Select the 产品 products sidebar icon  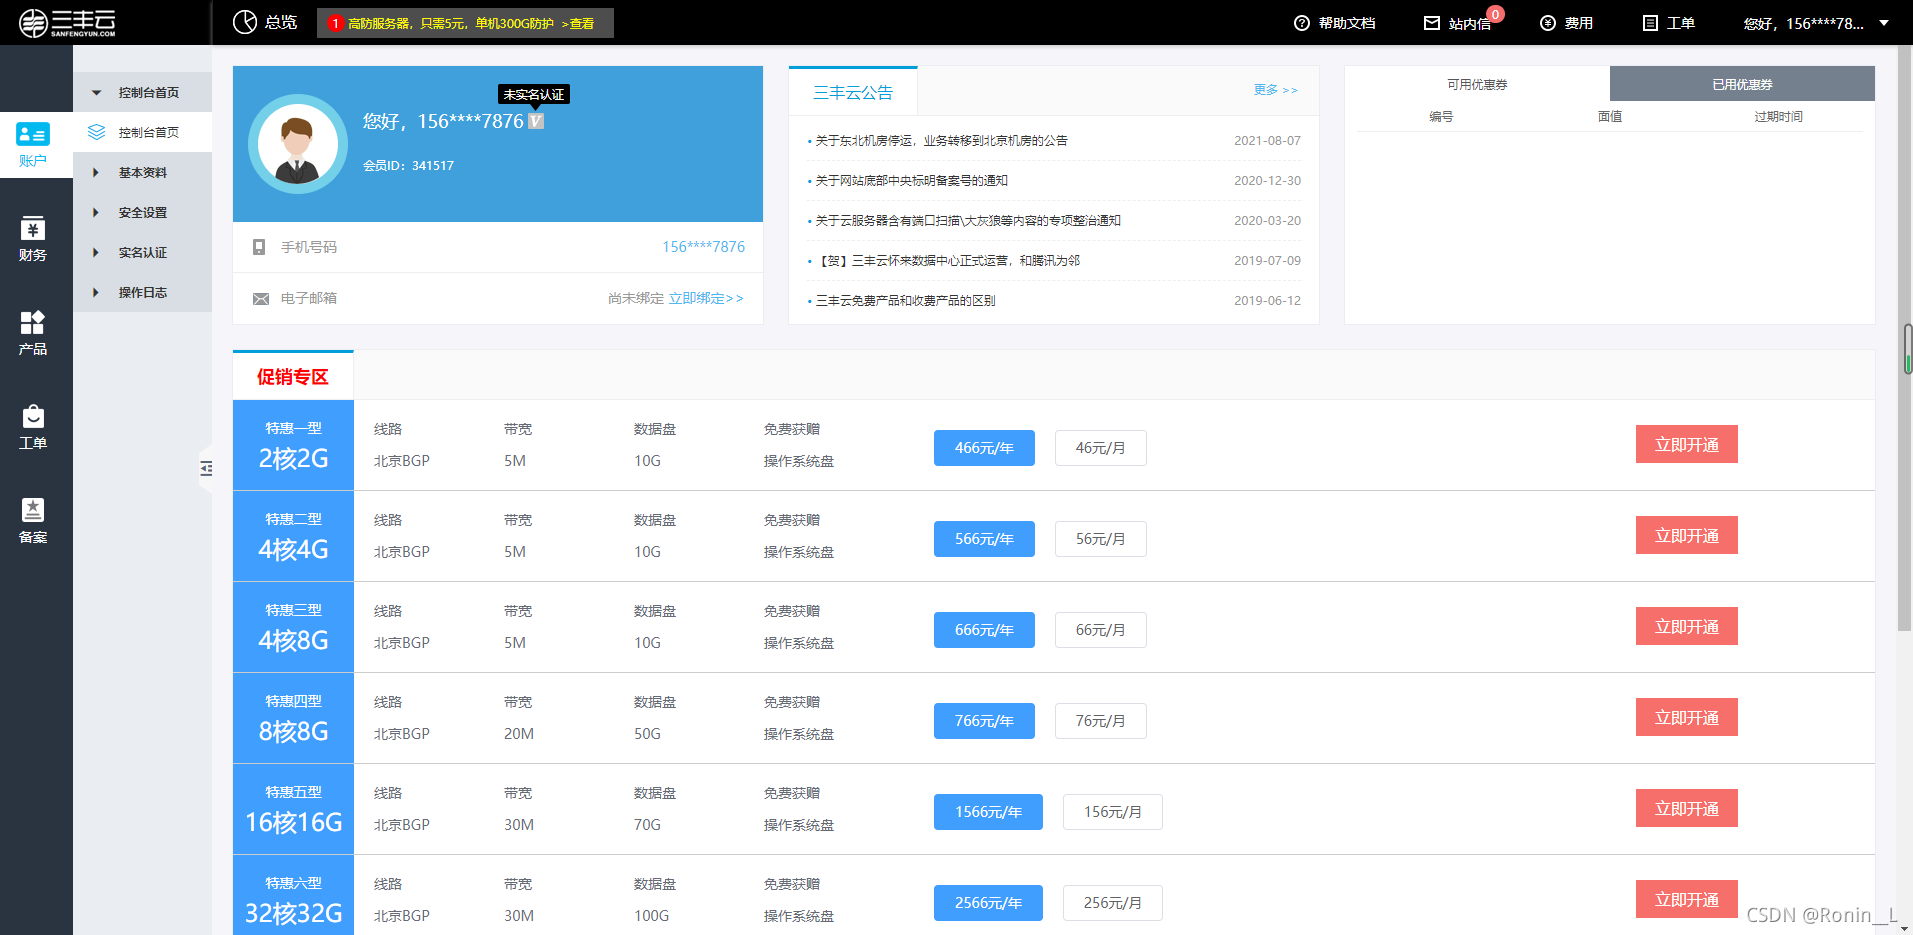pos(33,334)
